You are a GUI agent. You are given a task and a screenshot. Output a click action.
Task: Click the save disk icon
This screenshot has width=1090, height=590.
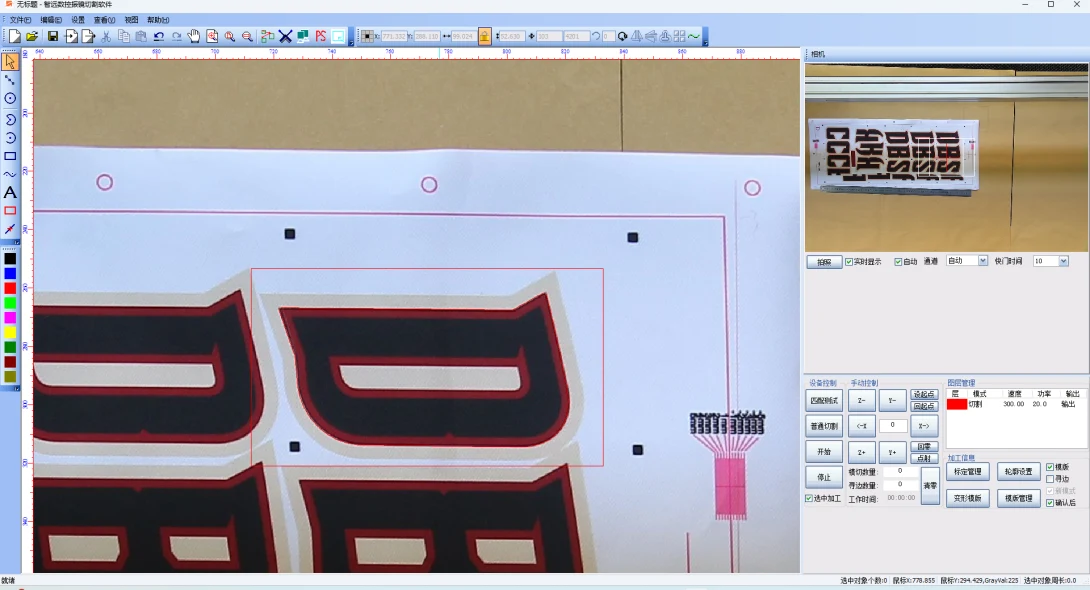[x=53, y=37]
